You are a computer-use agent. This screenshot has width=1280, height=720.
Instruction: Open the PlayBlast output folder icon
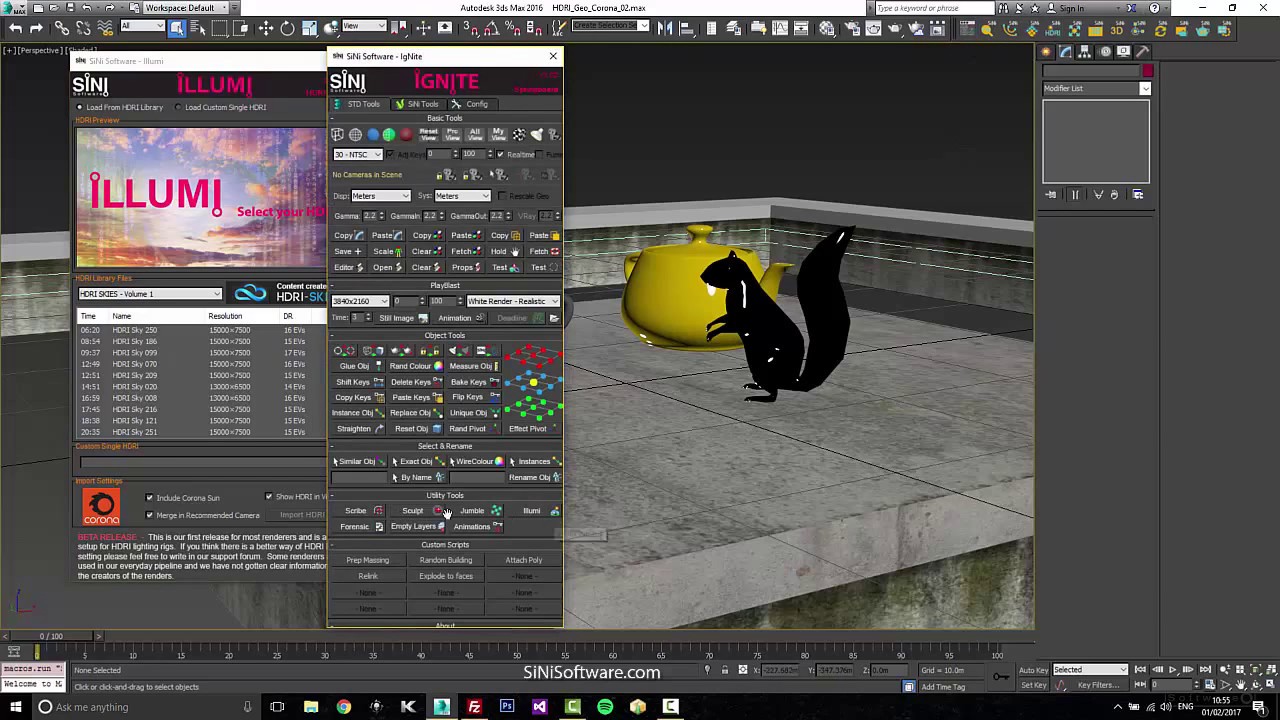554,318
